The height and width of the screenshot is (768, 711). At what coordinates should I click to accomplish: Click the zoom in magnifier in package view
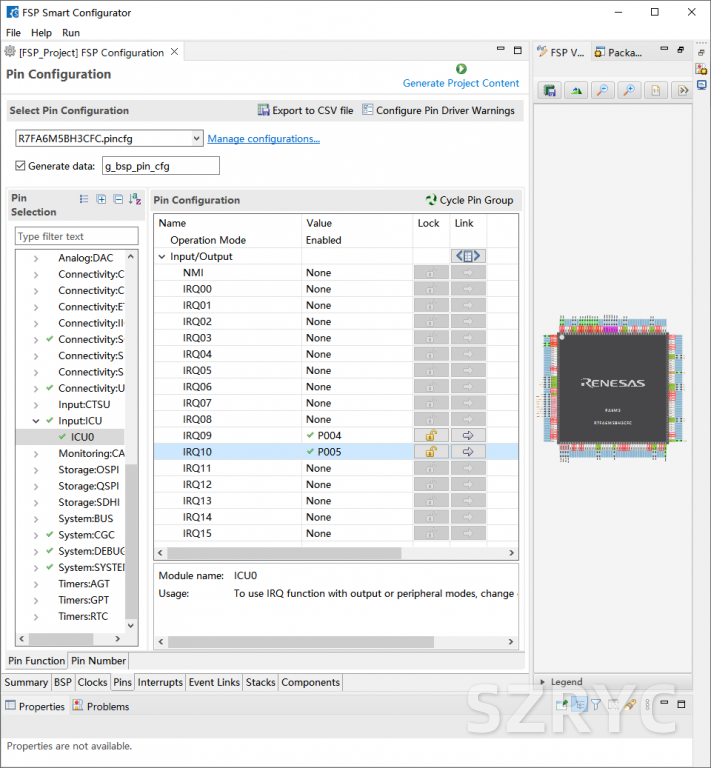(628, 90)
